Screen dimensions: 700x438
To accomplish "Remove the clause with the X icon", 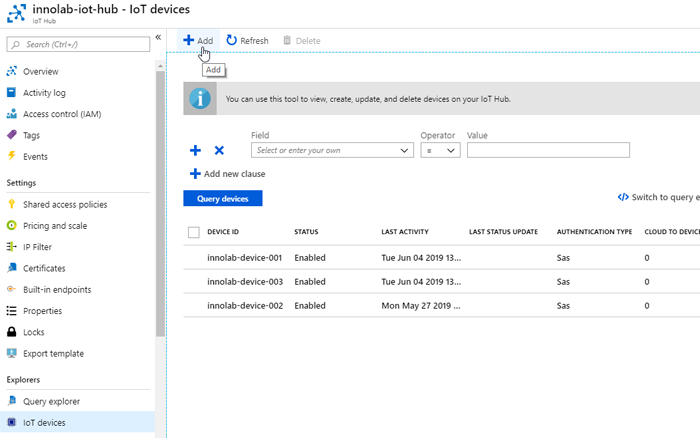I will pyautogui.click(x=219, y=151).
